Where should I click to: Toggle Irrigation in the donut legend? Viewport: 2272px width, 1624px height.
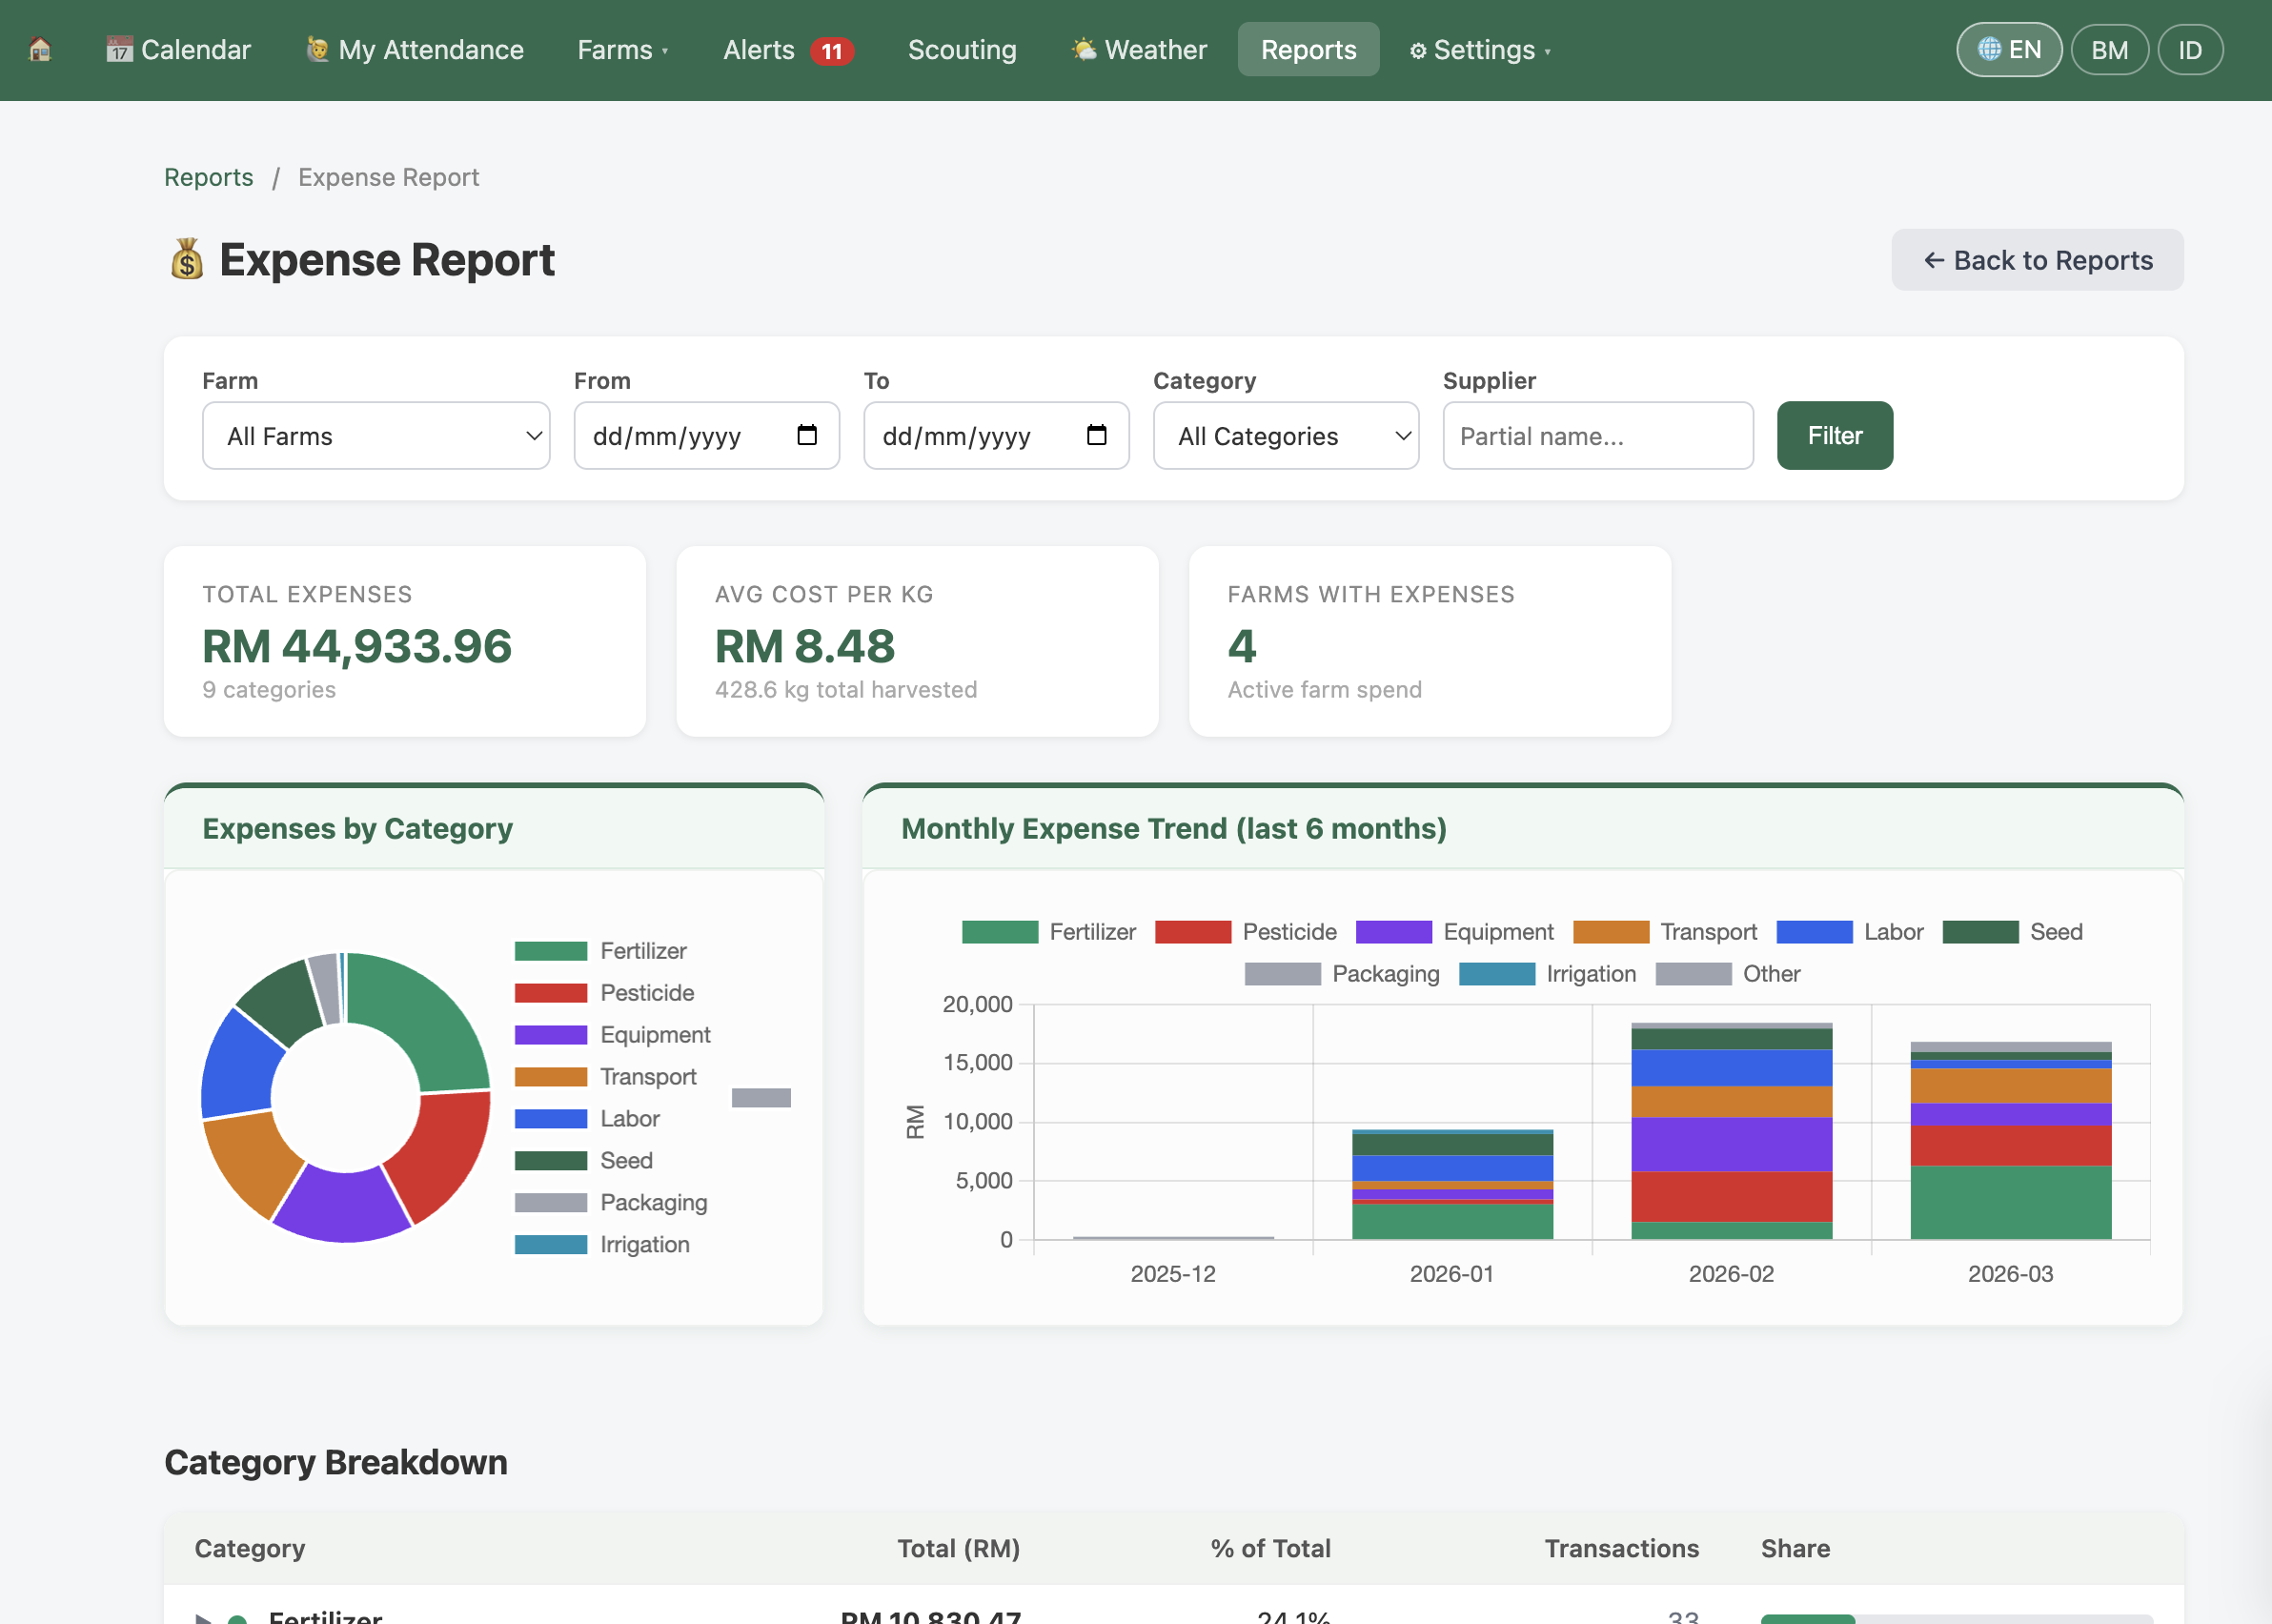pyautogui.click(x=603, y=1245)
